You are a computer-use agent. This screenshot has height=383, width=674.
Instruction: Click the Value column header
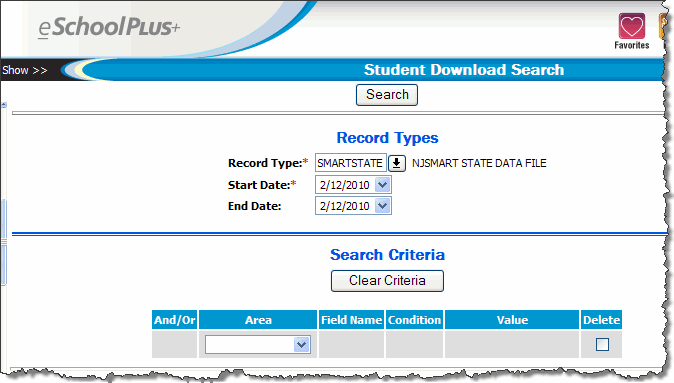[x=512, y=320]
